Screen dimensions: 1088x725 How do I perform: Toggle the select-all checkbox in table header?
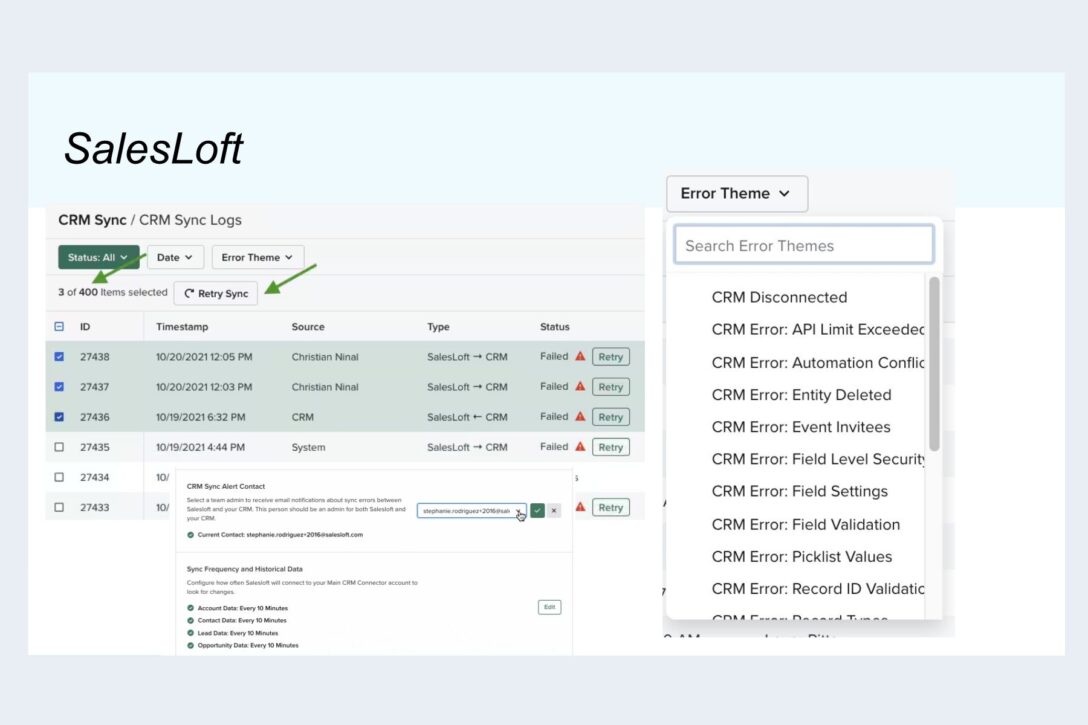[59, 326]
